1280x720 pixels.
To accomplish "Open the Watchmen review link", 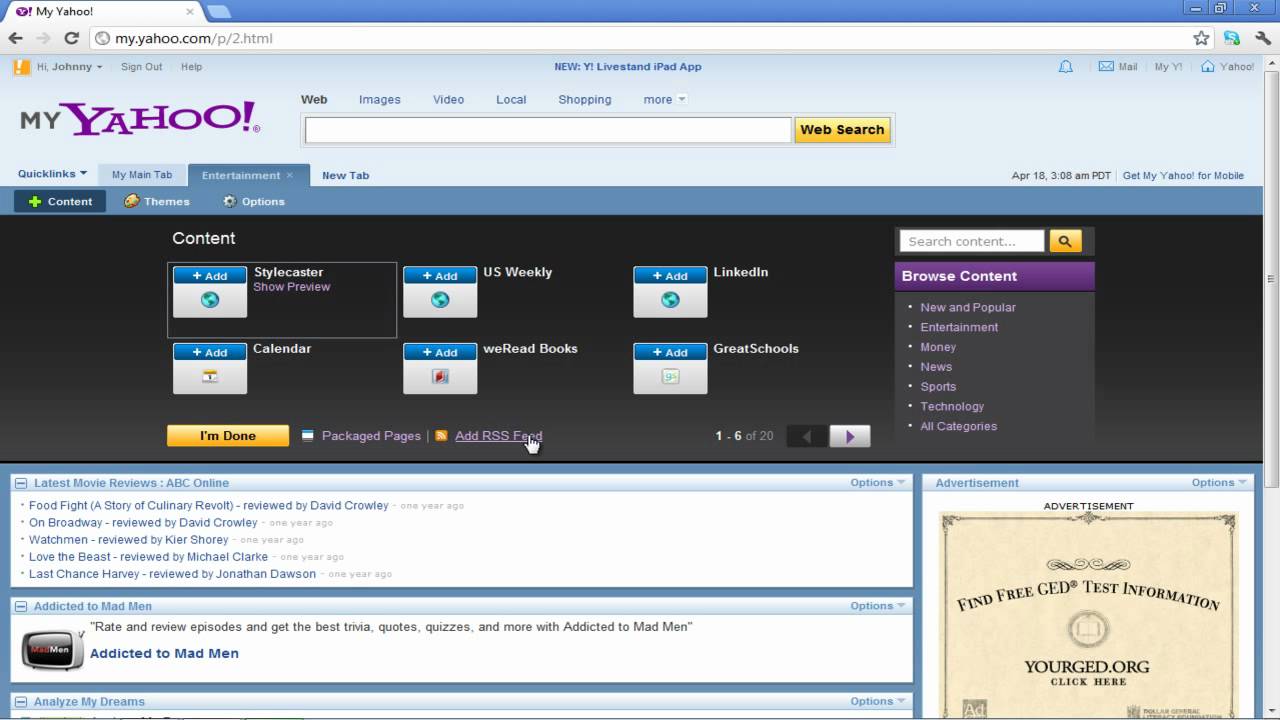I will point(129,540).
